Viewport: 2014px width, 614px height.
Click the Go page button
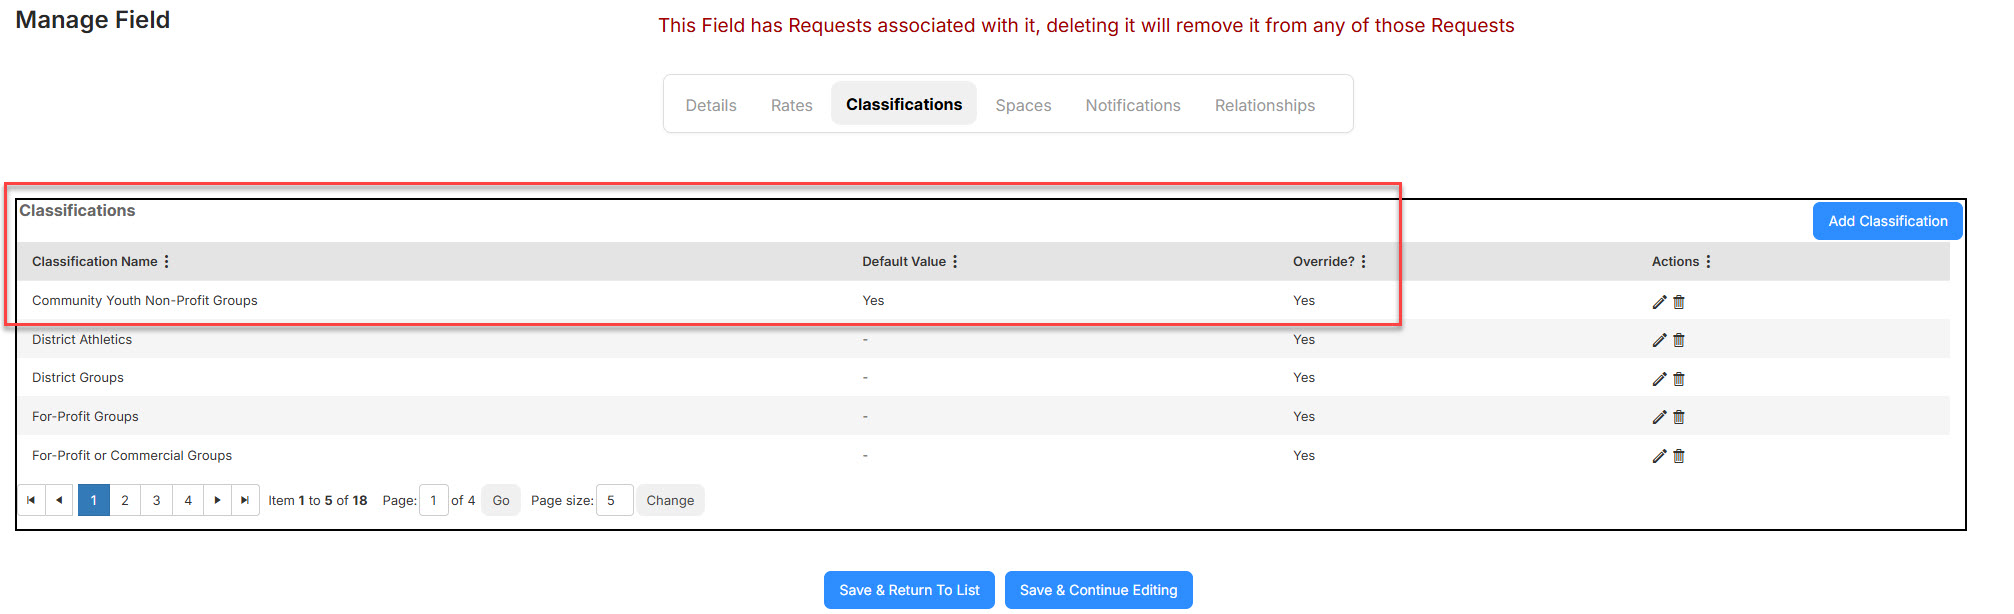pos(501,500)
